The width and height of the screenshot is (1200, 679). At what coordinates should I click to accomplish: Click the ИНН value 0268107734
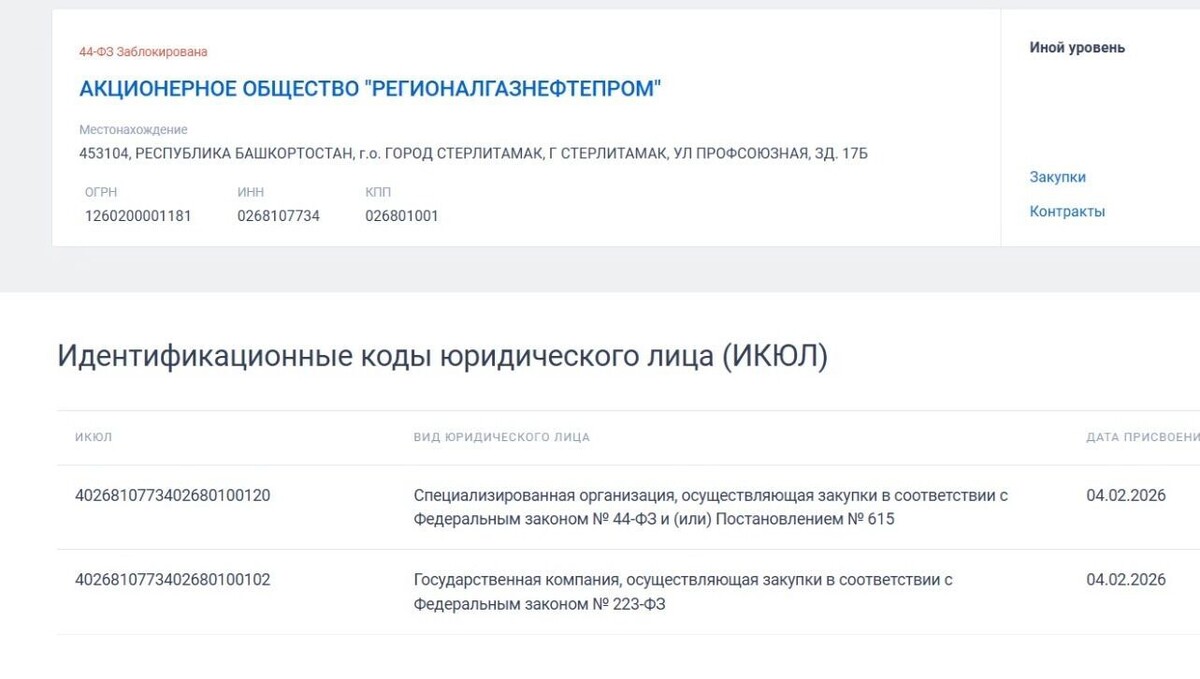pos(280,215)
